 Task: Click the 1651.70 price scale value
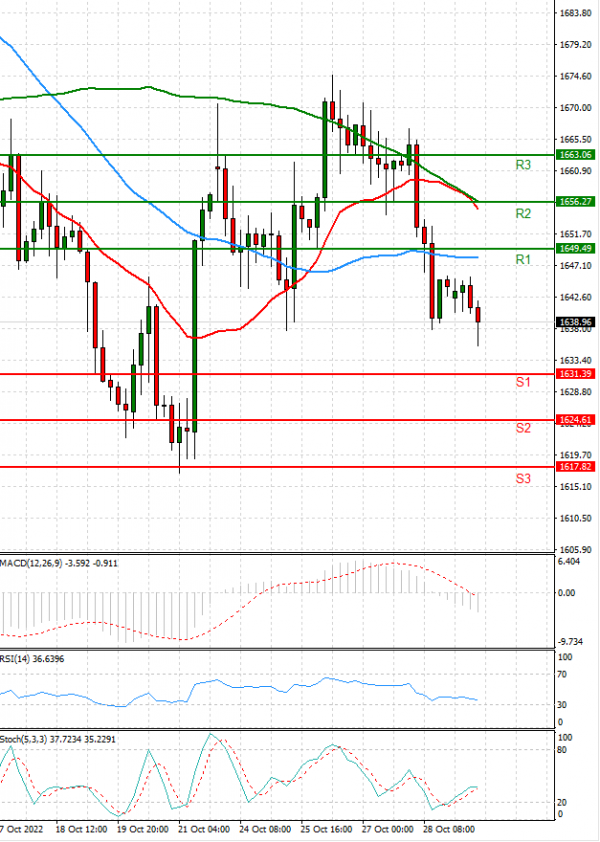pyautogui.click(x=576, y=234)
